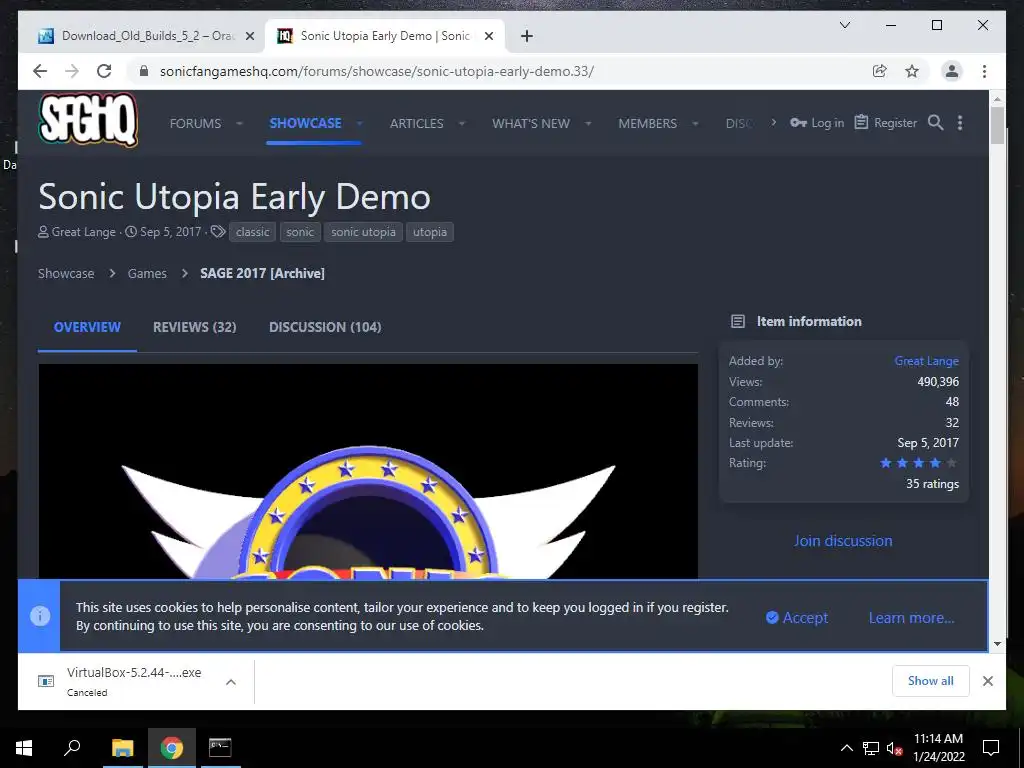Expand the Articles dropdown arrow
The image size is (1024, 768).
[462, 123]
